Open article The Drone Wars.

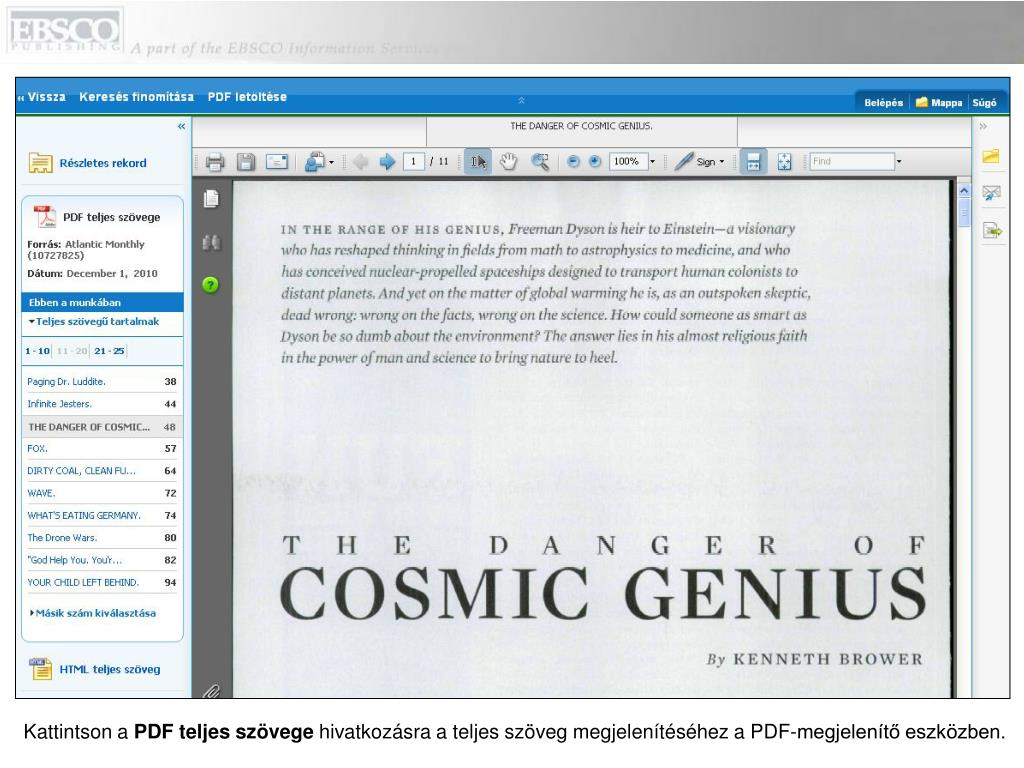62,537
